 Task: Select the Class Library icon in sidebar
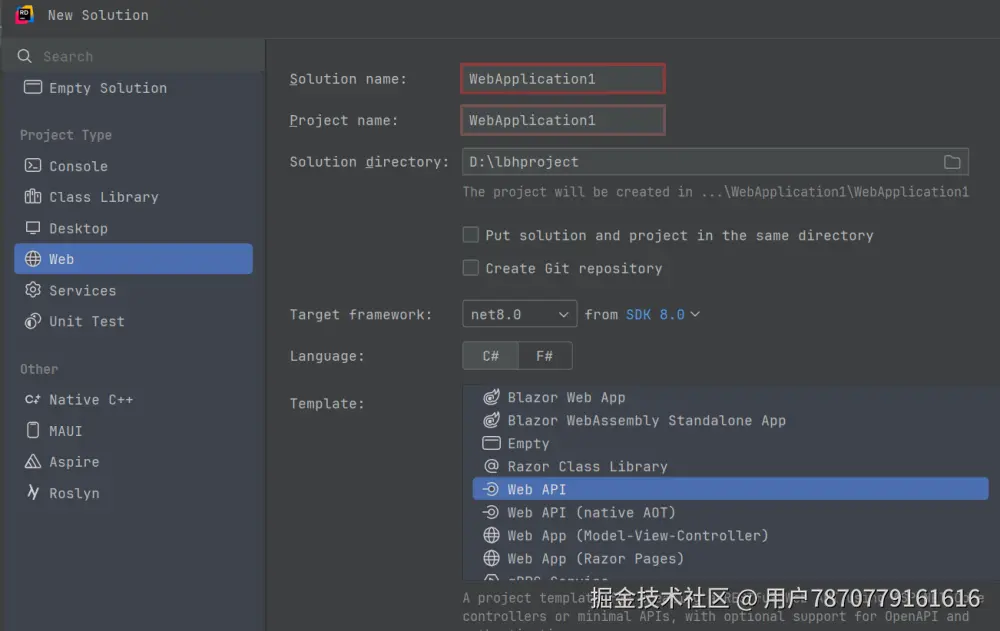[32, 197]
